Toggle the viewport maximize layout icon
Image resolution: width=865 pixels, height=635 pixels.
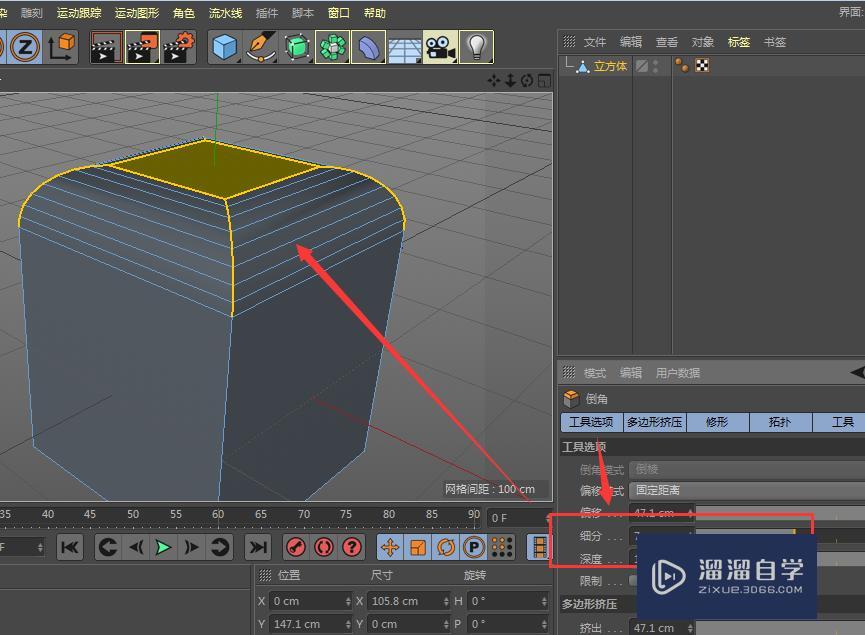544,81
